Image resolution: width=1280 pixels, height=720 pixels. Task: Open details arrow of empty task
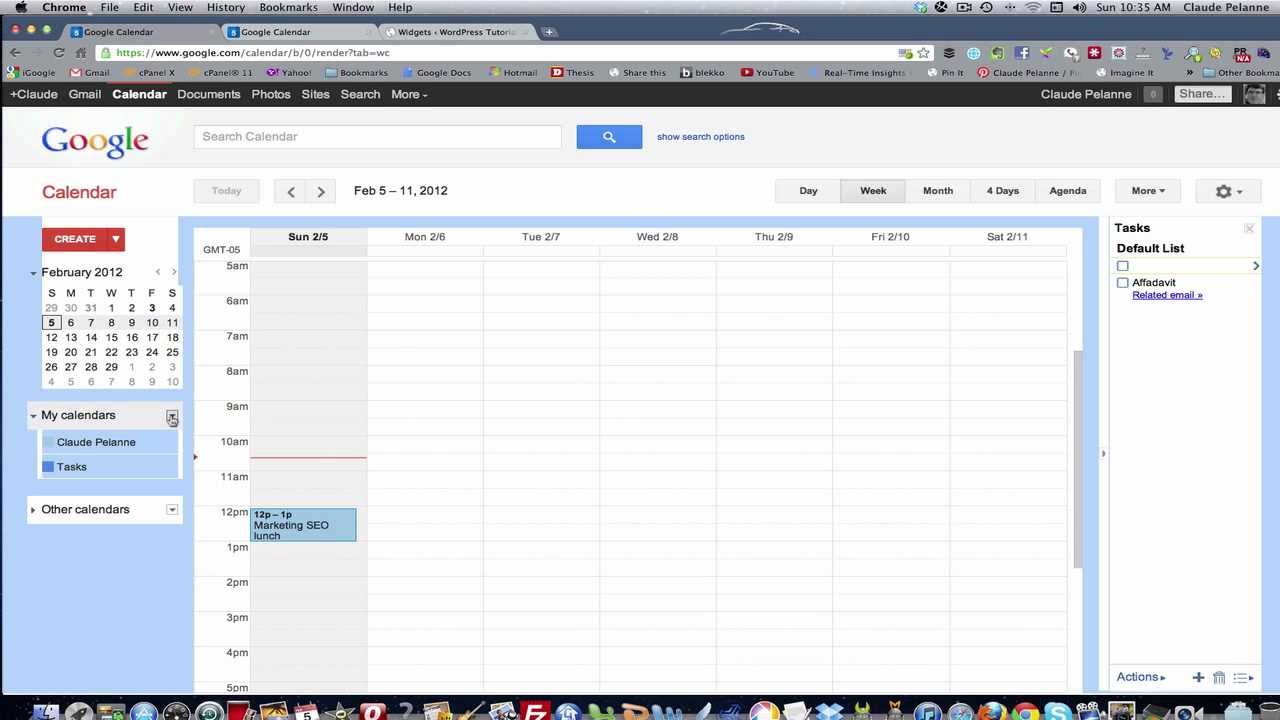[1256, 266]
